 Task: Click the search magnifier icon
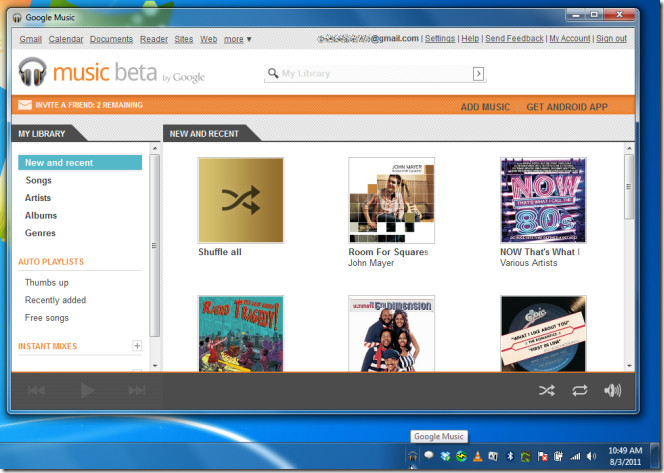pyautogui.click(x=273, y=73)
